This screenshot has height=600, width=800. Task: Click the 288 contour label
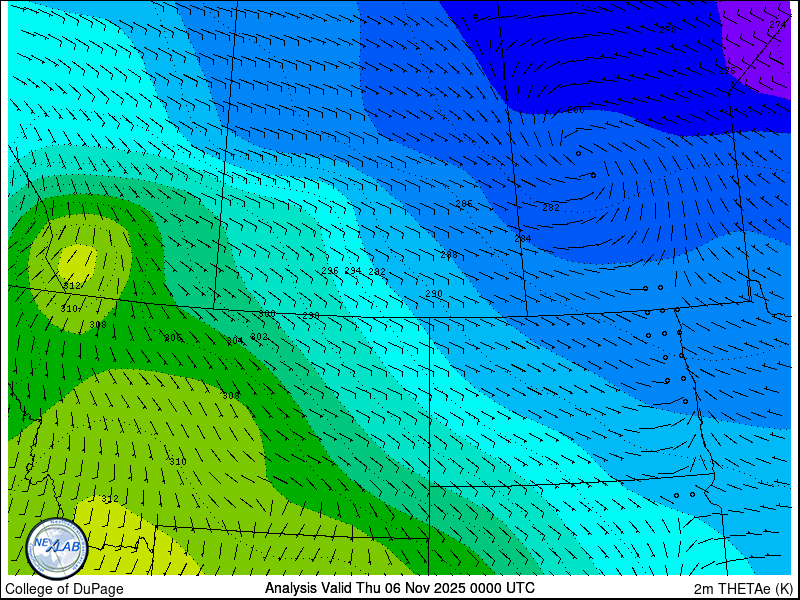click(449, 255)
